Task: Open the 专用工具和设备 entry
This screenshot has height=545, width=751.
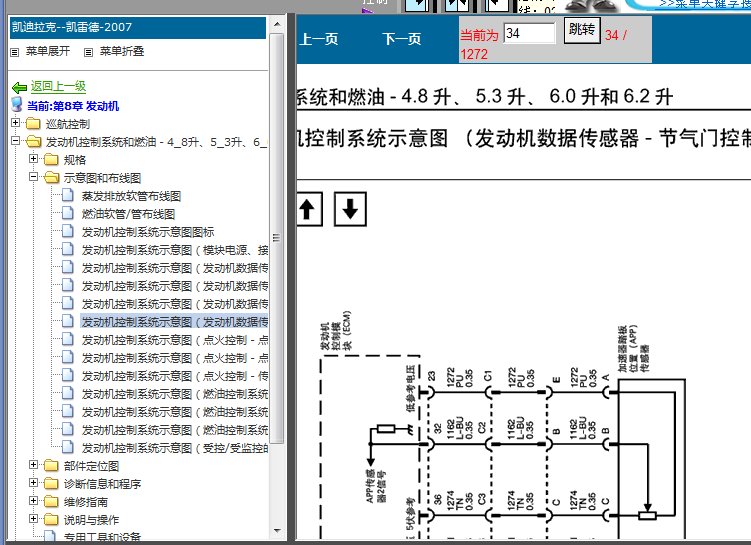Action: point(102,537)
